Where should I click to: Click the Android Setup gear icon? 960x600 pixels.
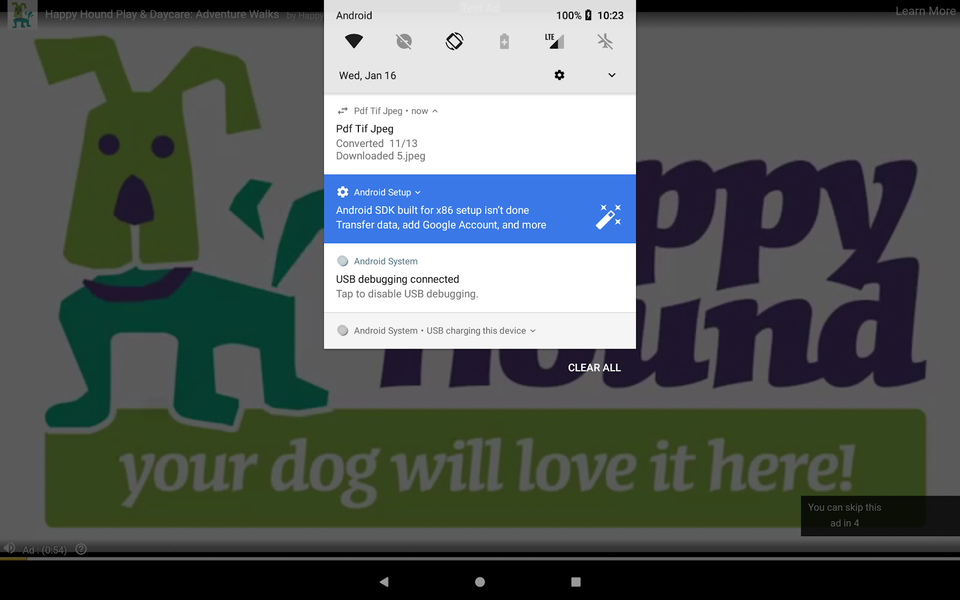coord(343,192)
